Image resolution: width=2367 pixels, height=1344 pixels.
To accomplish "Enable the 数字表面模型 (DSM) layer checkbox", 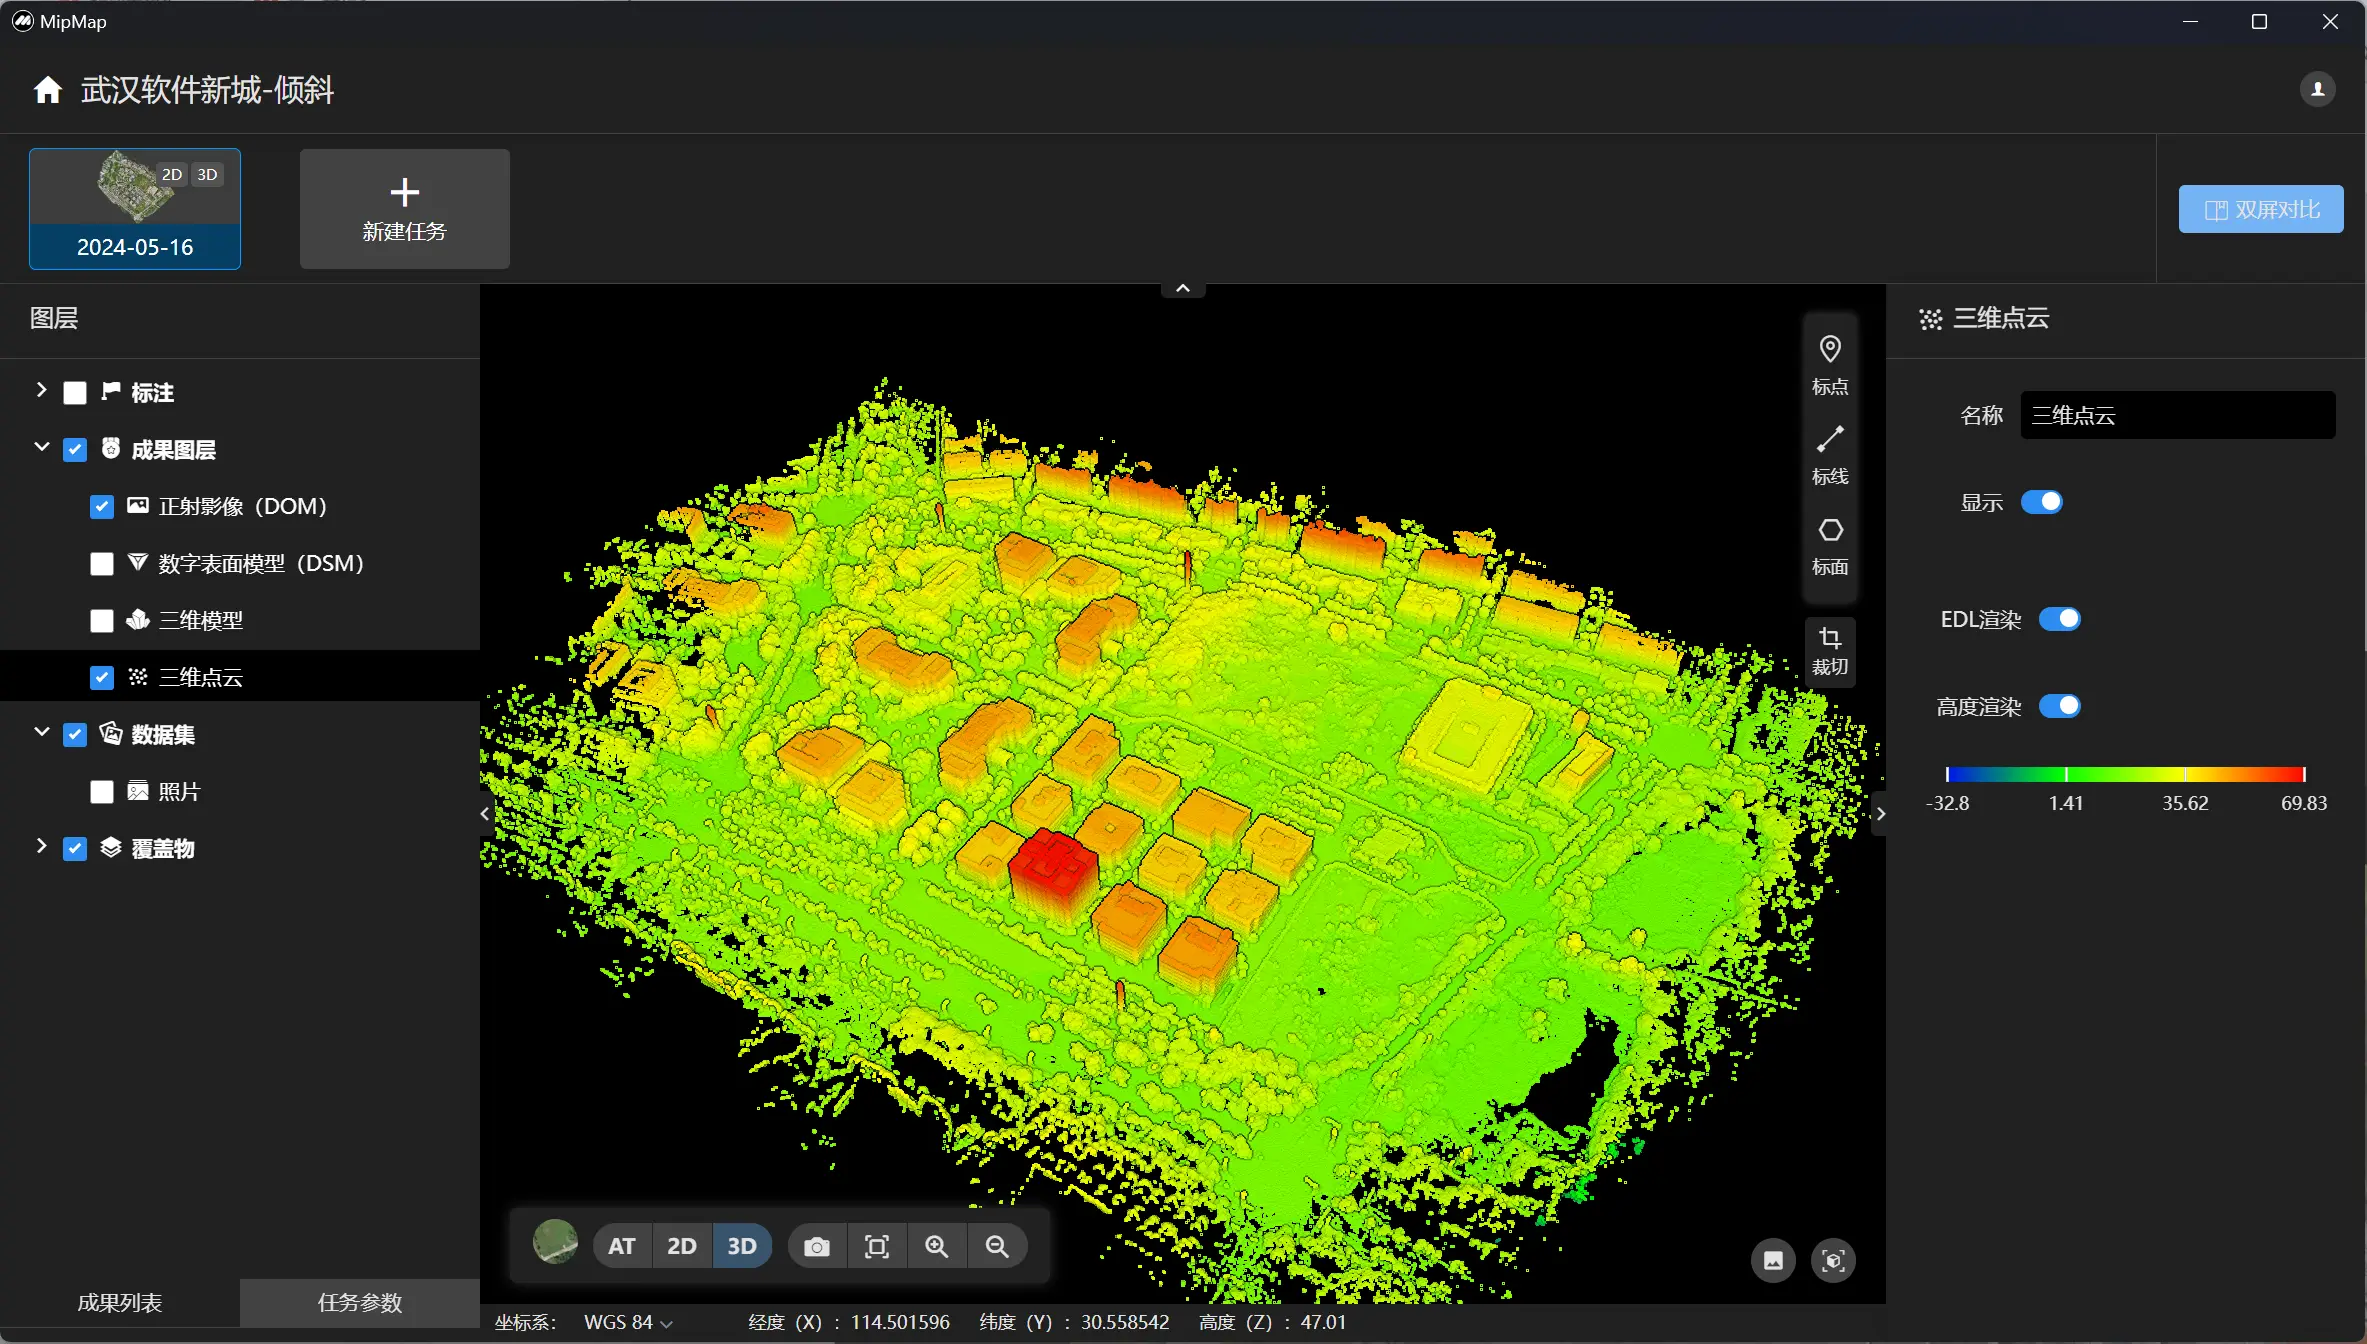I will pyautogui.click(x=102, y=564).
